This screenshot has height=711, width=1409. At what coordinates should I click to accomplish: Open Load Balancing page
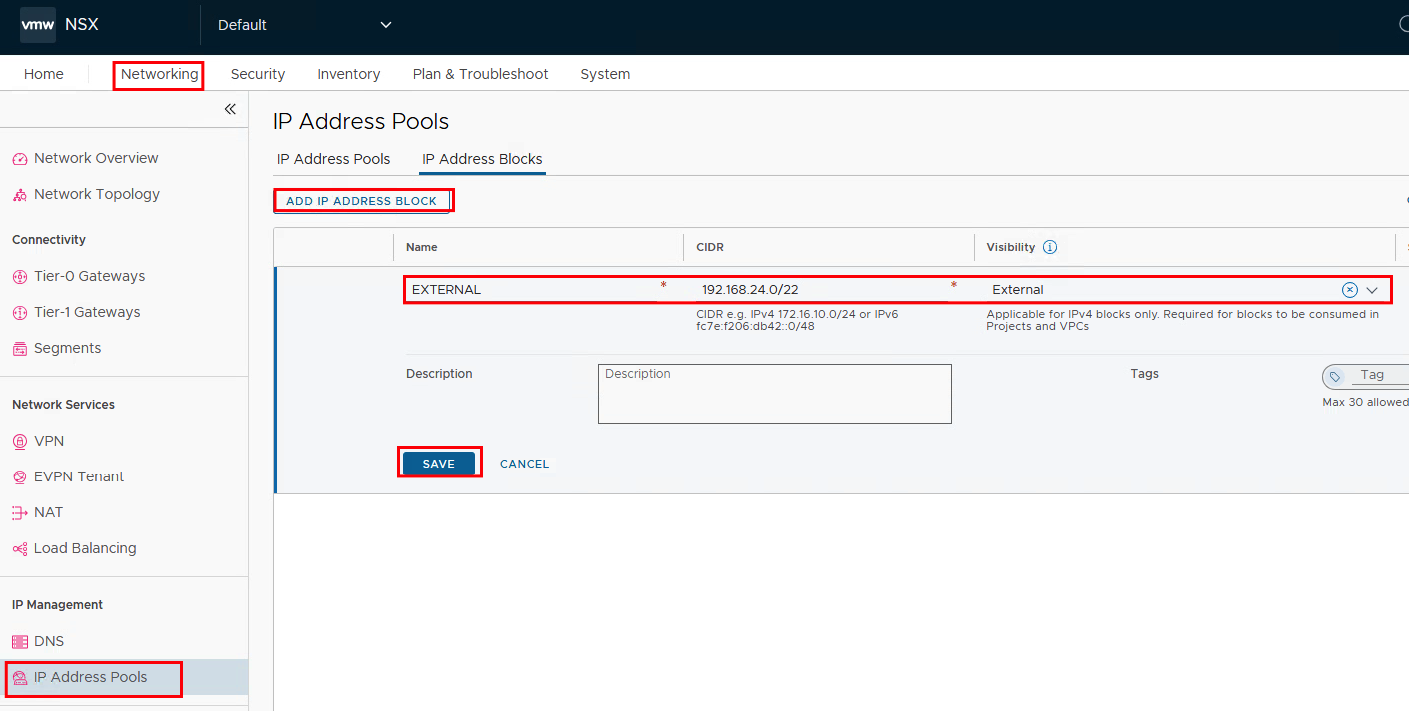click(85, 548)
